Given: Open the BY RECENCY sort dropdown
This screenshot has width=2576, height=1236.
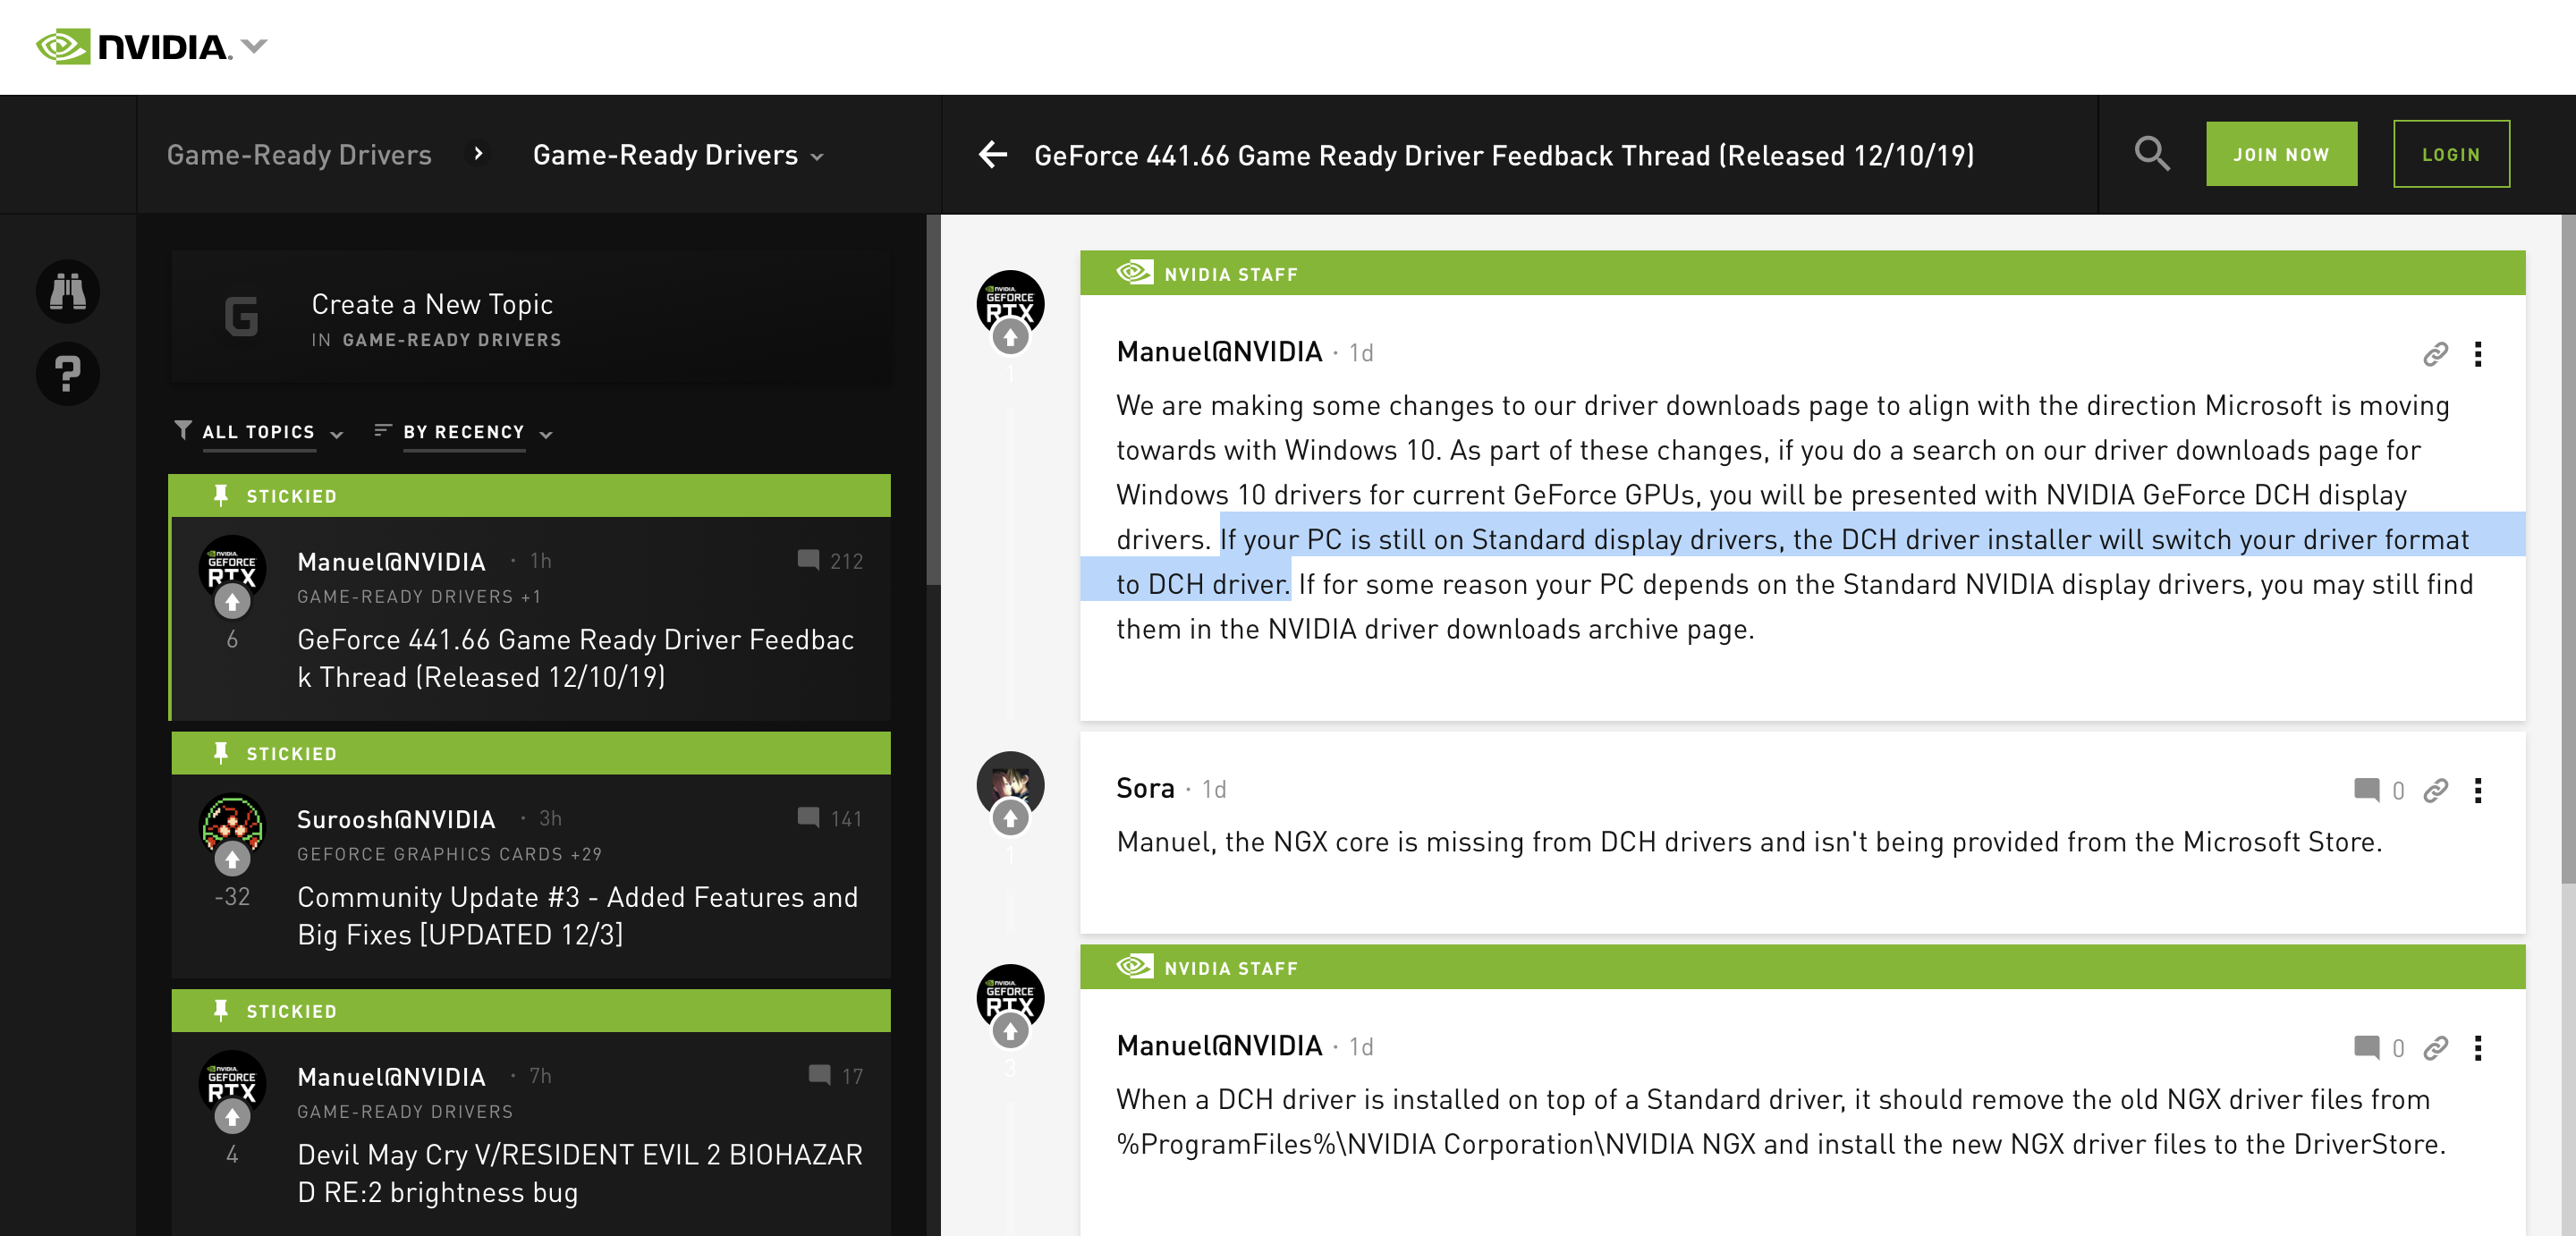Looking at the screenshot, I should tap(464, 432).
